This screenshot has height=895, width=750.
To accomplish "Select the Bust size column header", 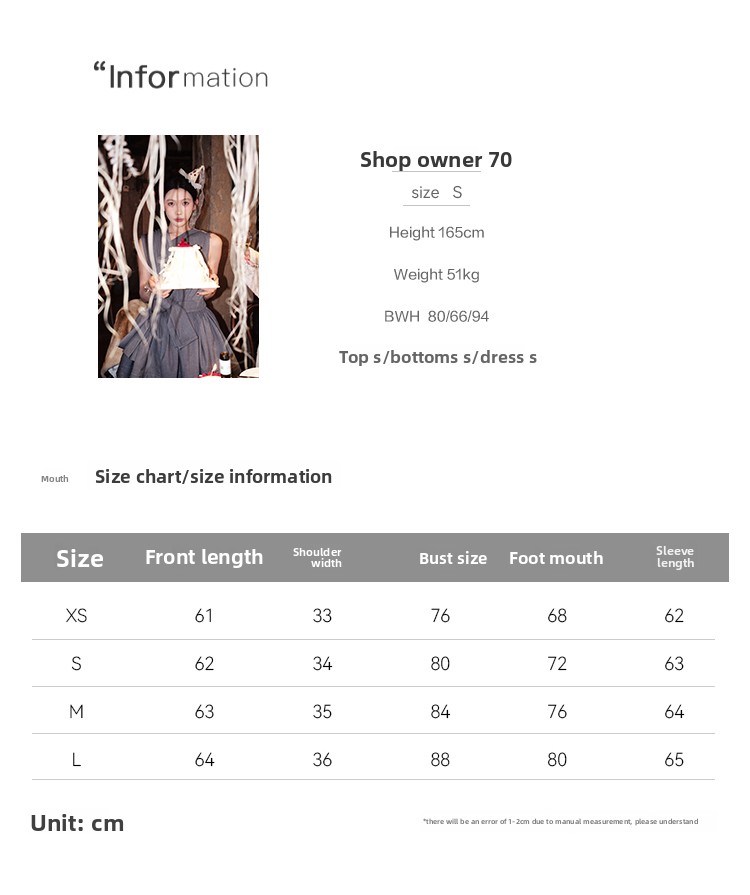I will click(x=453, y=558).
